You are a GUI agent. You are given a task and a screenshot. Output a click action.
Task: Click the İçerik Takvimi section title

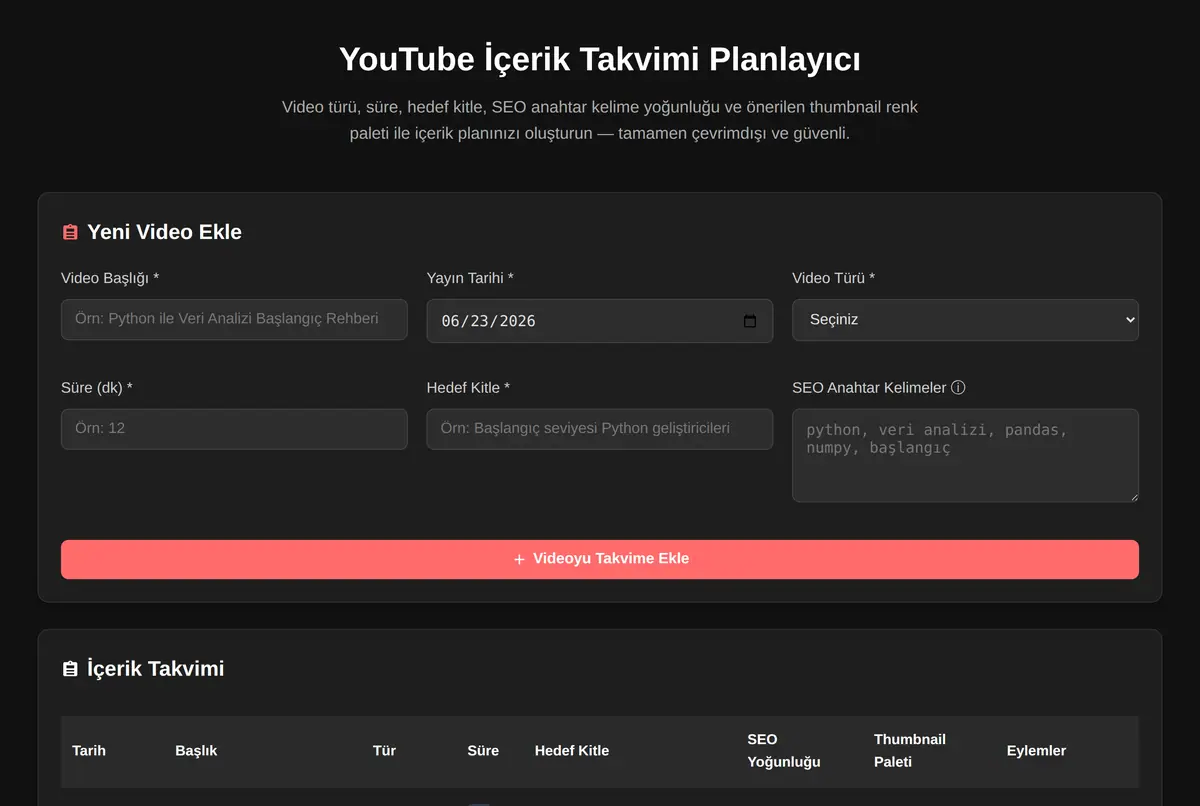156,669
